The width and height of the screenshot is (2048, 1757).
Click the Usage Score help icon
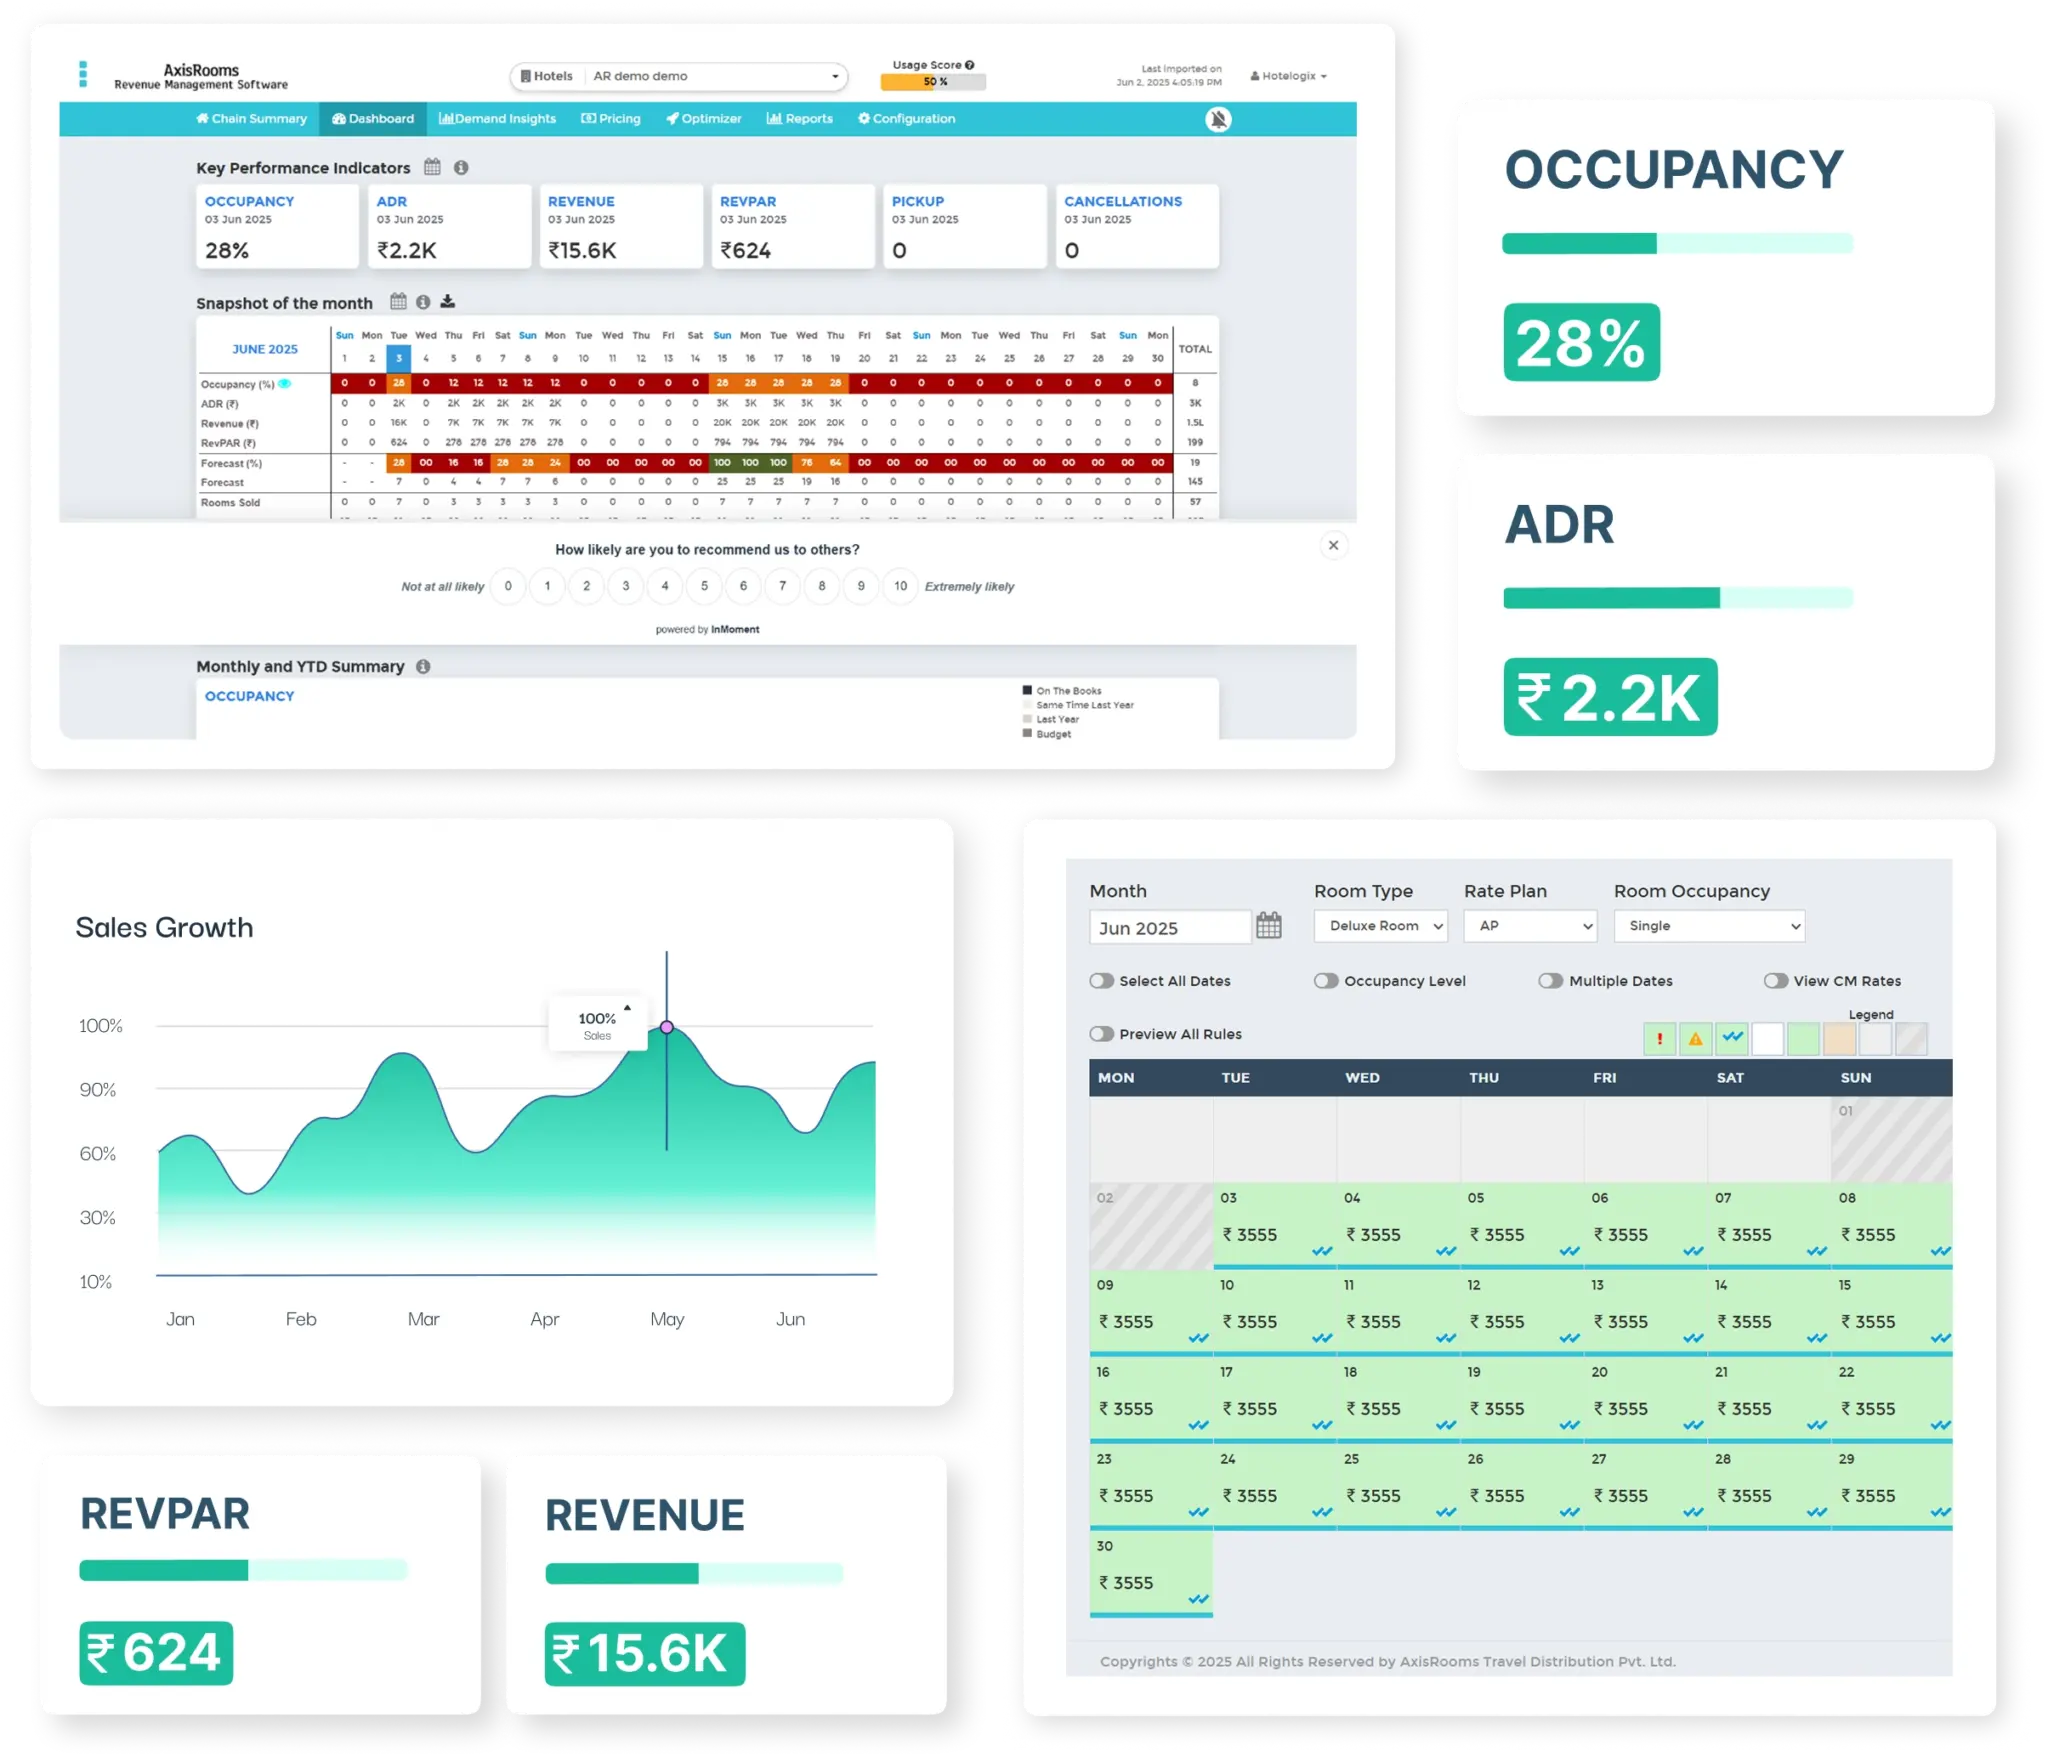[969, 65]
